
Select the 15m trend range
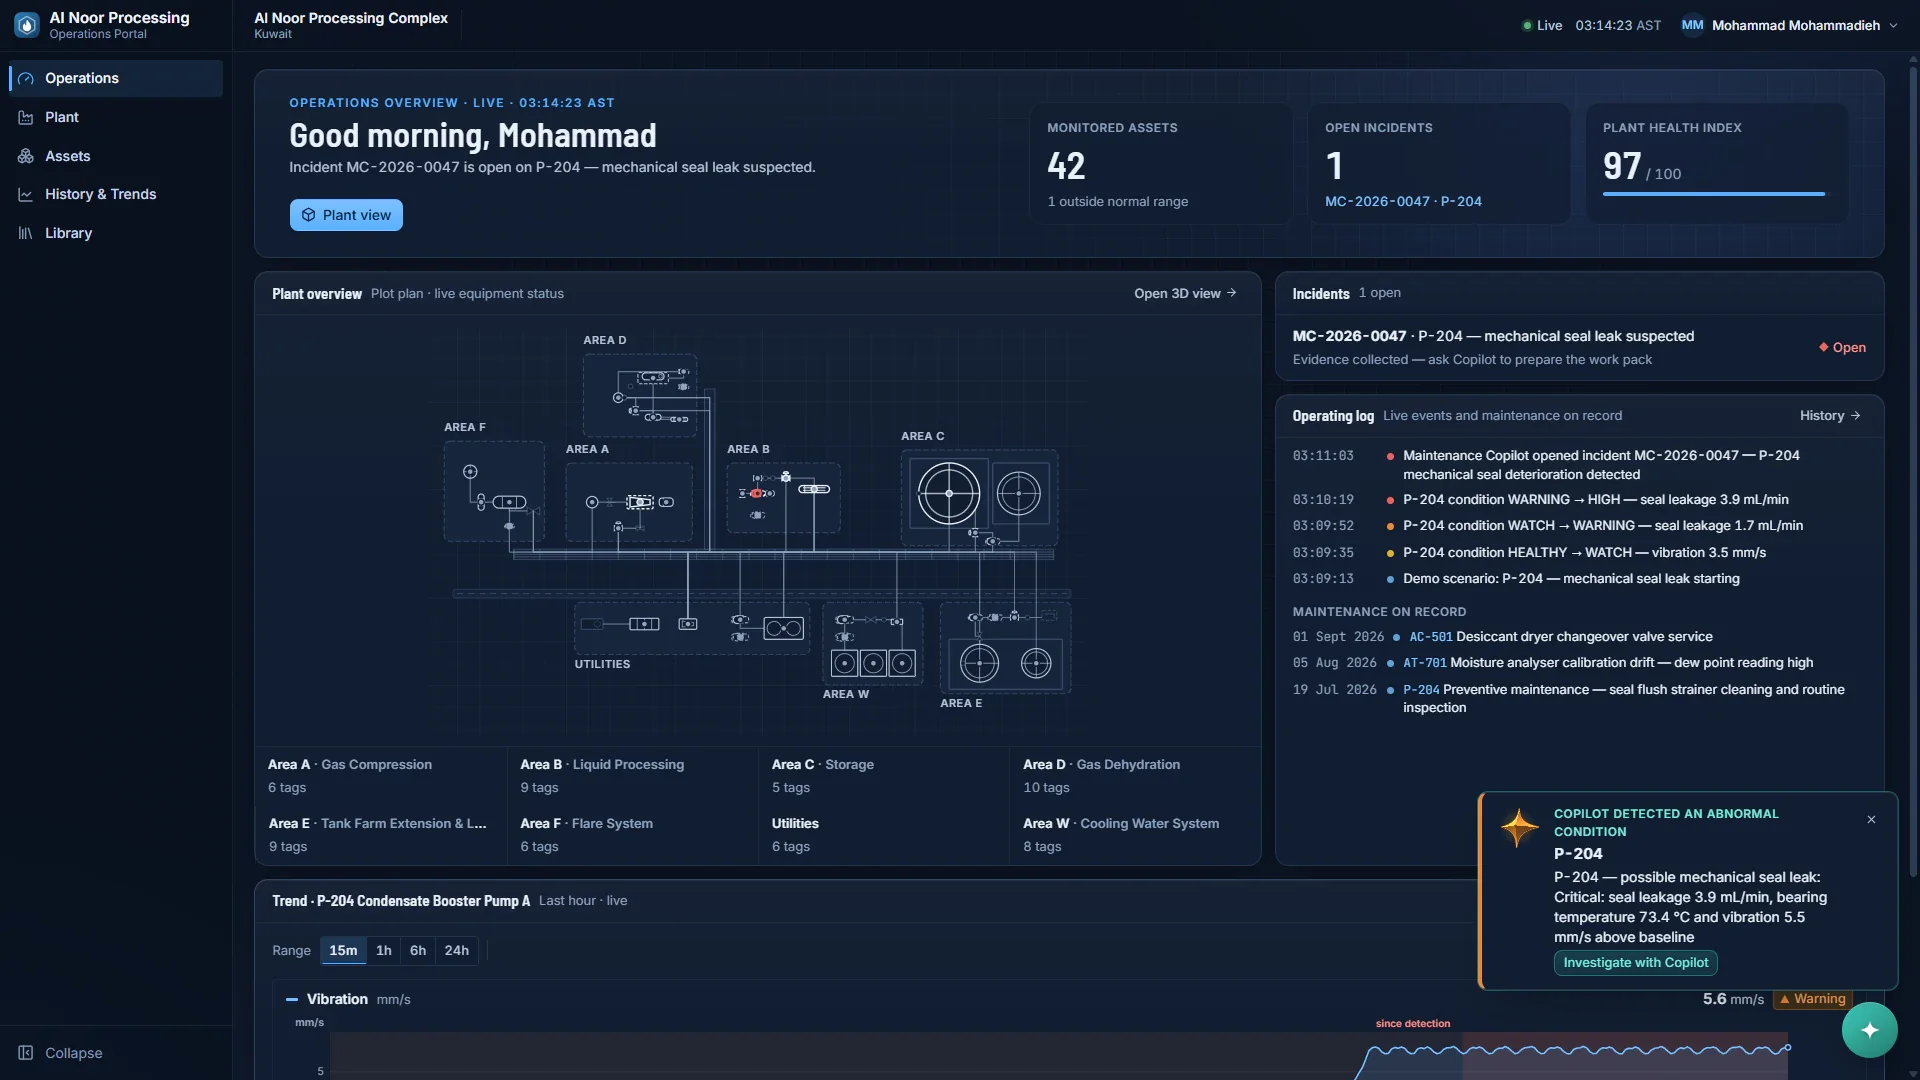click(x=343, y=950)
